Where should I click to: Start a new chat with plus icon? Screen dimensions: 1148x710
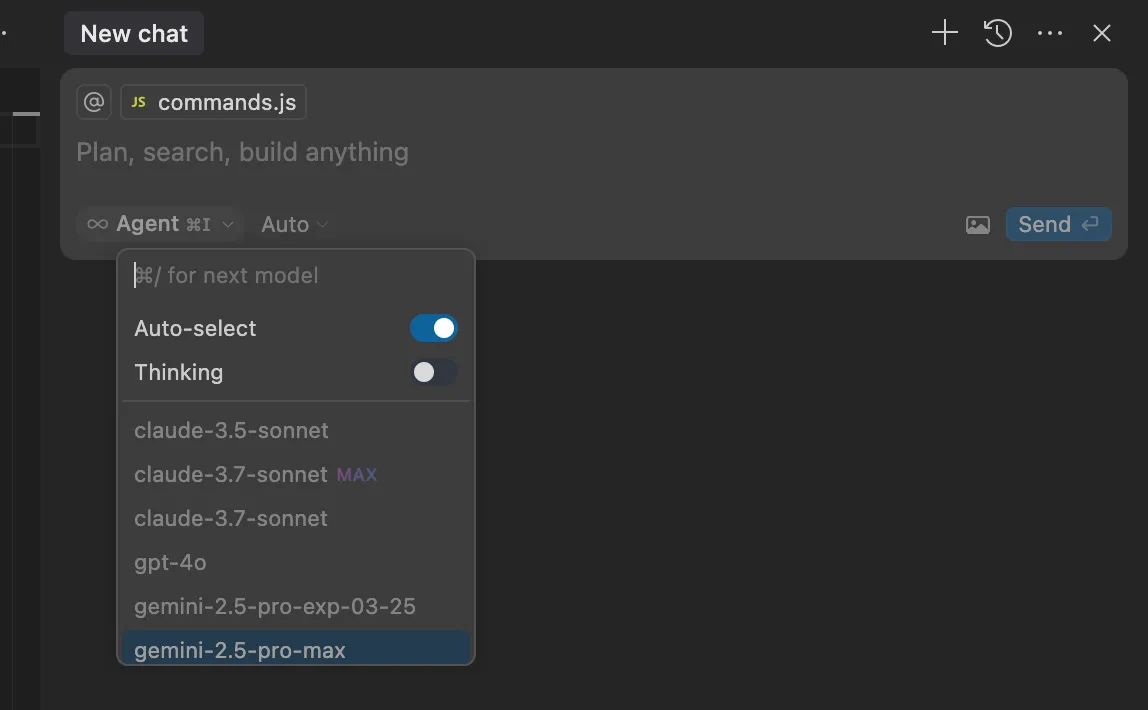(944, 33)
